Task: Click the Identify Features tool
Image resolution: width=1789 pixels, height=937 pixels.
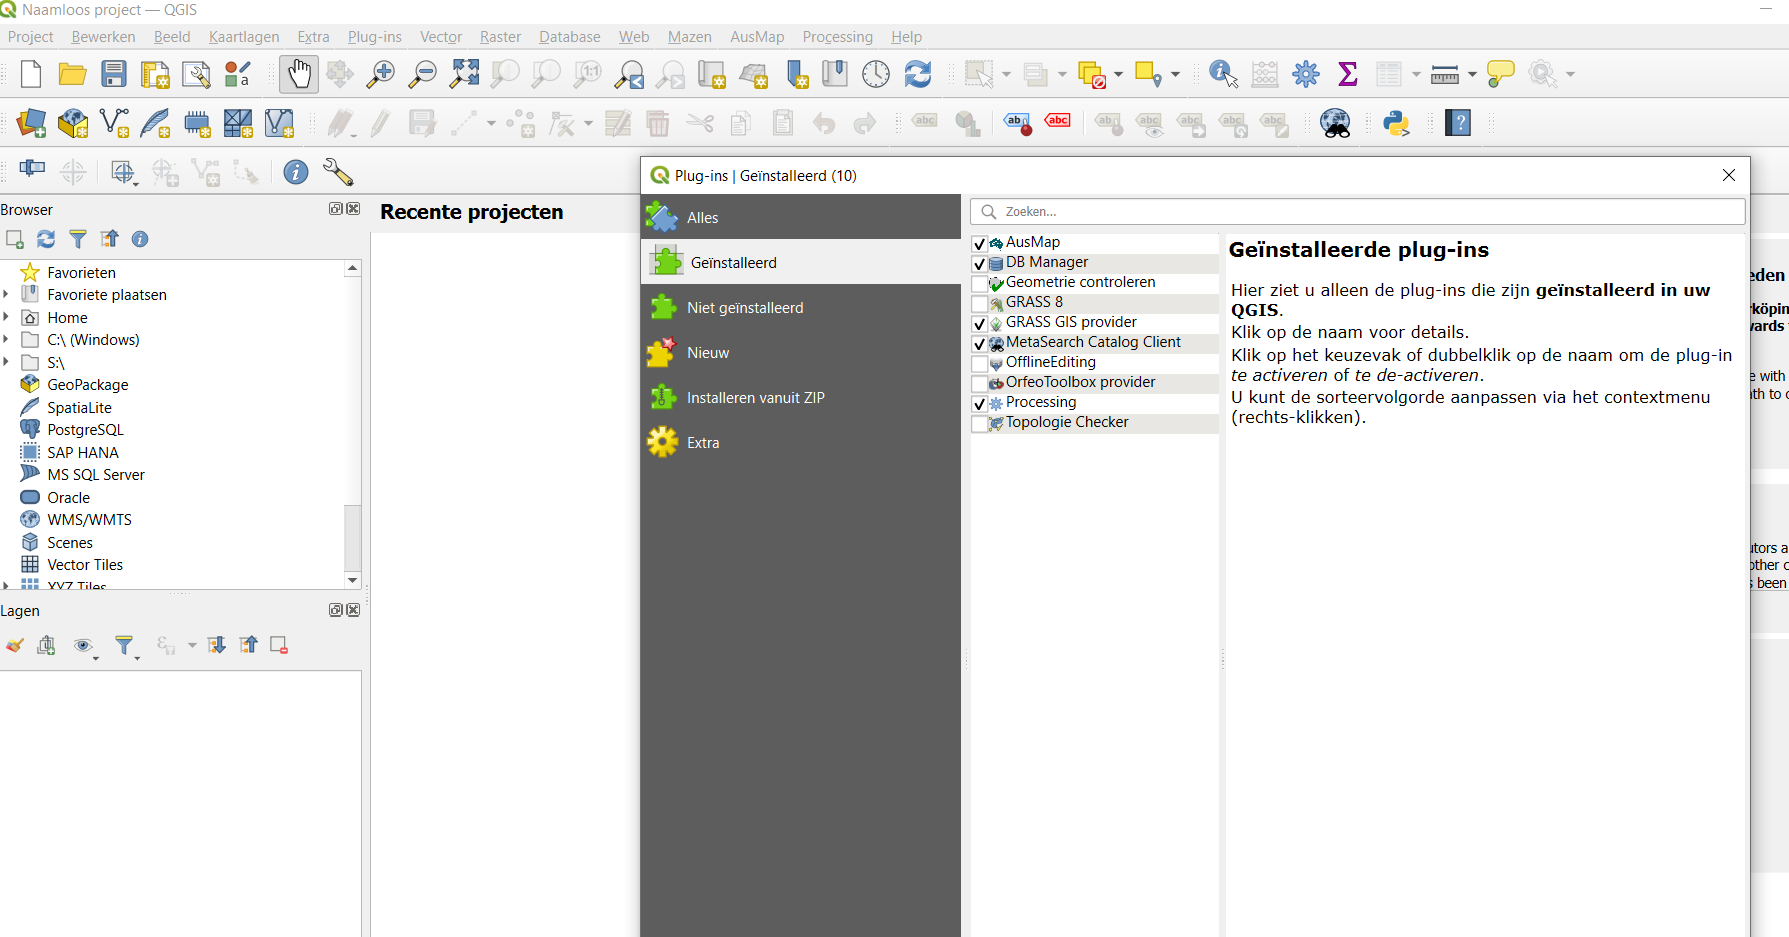Action: 1222,74
